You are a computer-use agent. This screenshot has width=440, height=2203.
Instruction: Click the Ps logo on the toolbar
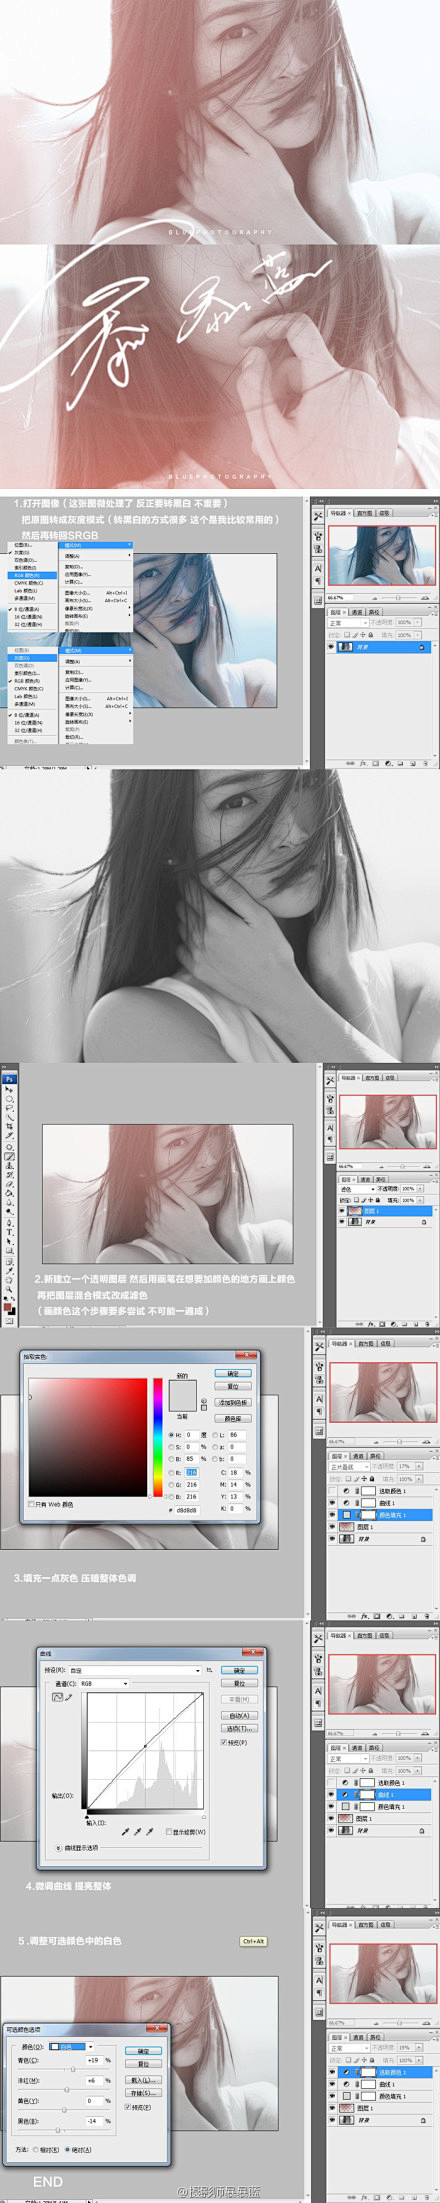pyautogui.click(x=10, y=1079)
